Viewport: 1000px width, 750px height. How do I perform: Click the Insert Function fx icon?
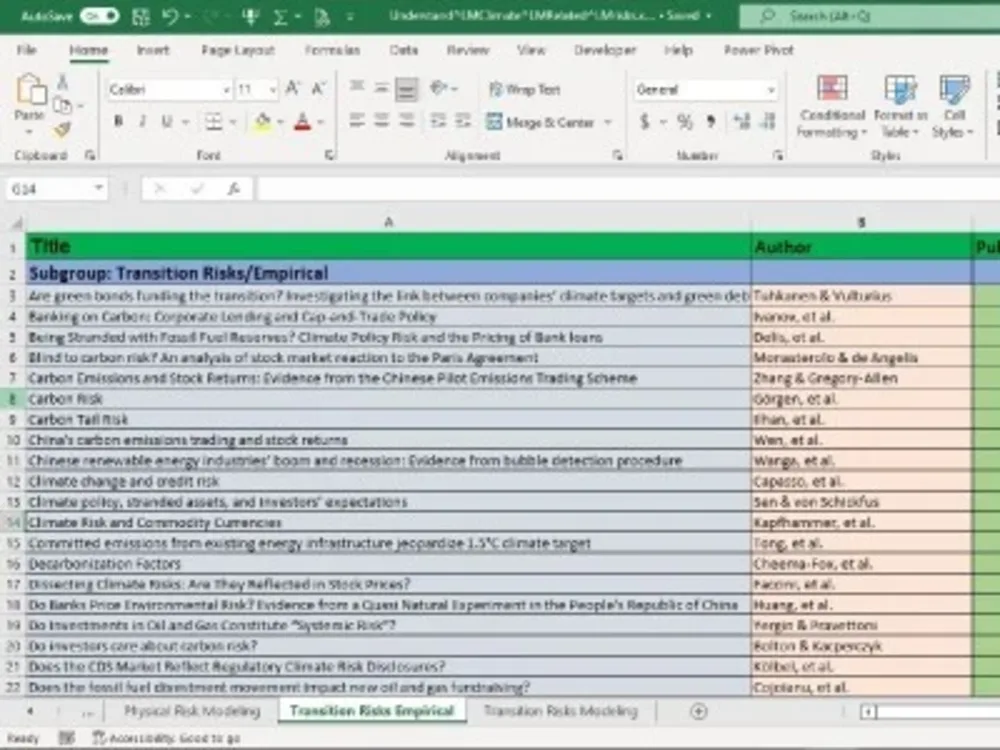[x=234, y=189]
